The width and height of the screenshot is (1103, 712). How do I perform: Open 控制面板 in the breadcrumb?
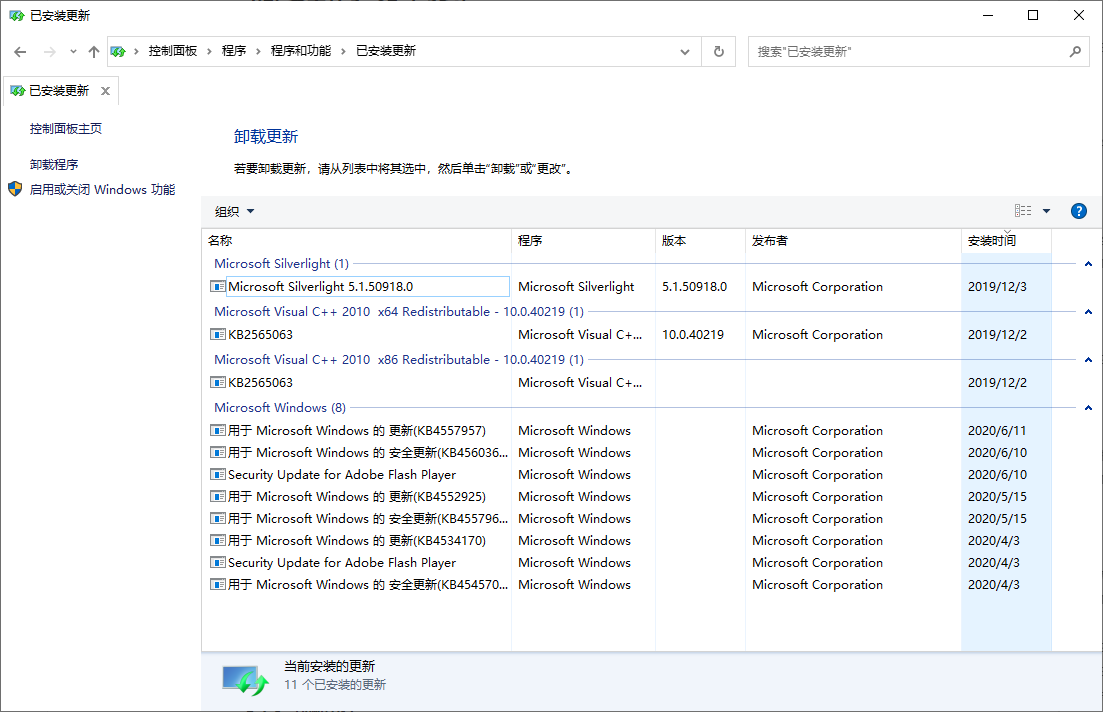(x=172, y=51)
